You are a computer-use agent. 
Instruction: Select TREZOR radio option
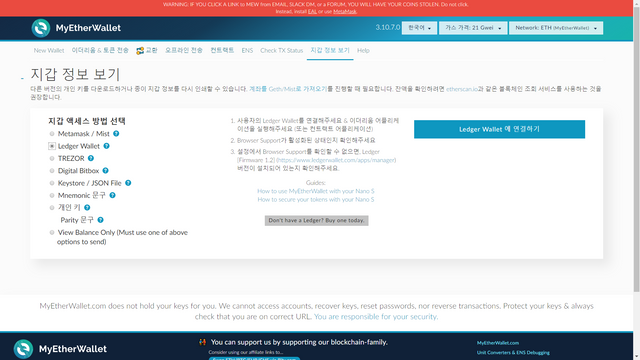[x=52, y=158]
